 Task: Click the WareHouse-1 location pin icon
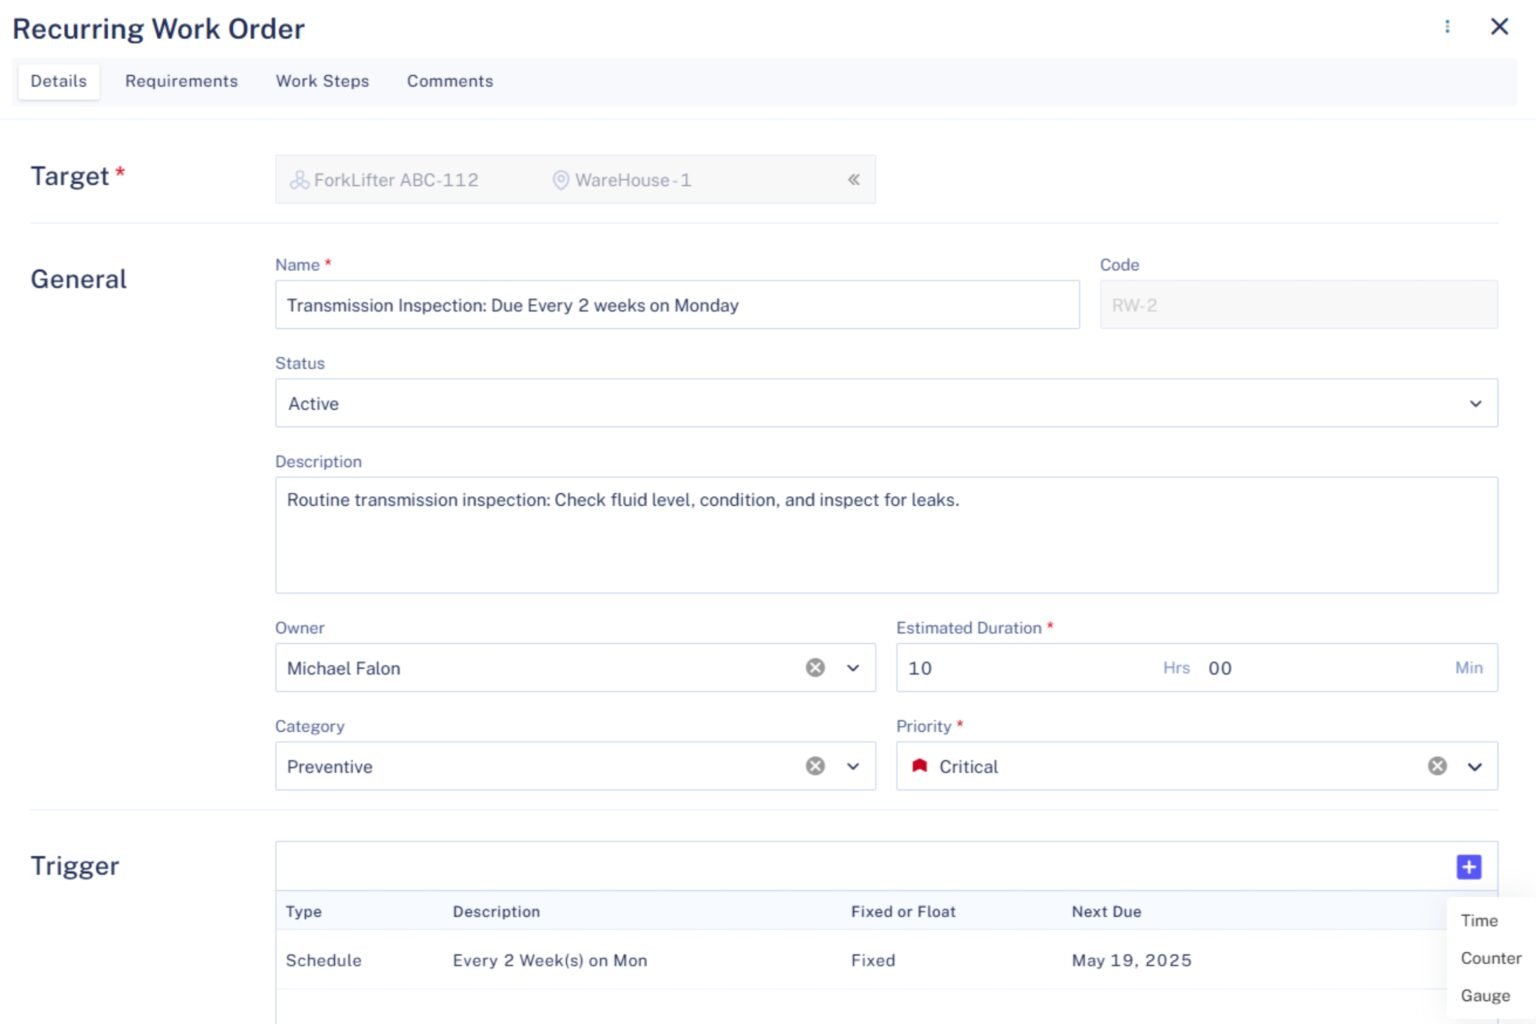click(561, 180)
